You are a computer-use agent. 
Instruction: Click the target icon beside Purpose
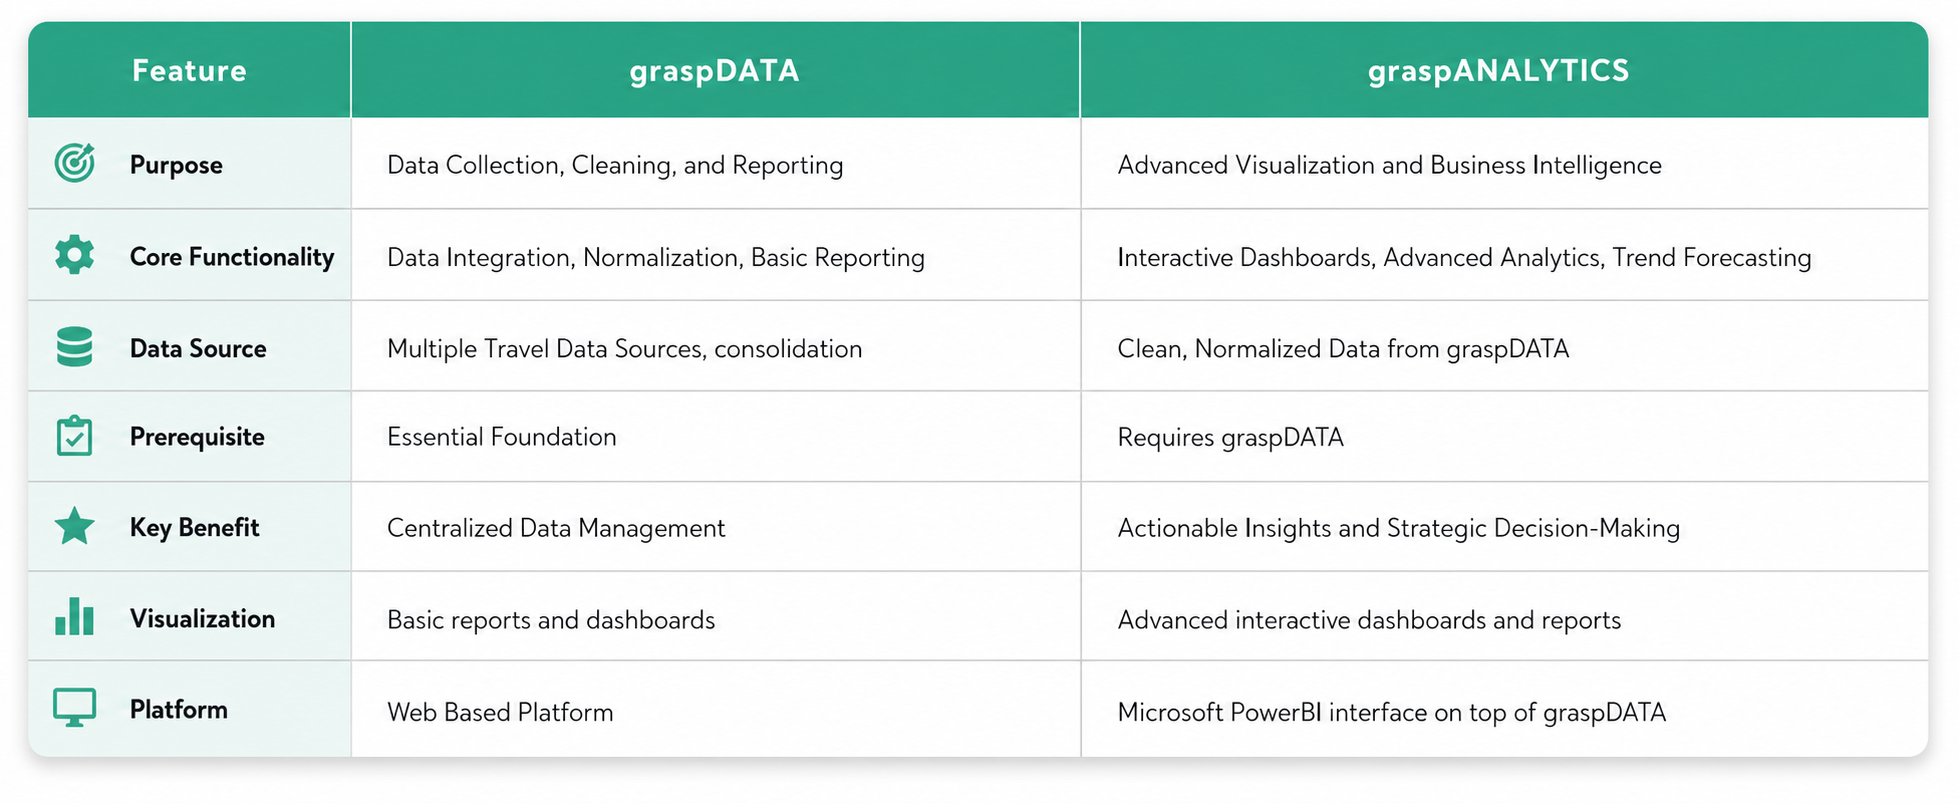point(75,163)
